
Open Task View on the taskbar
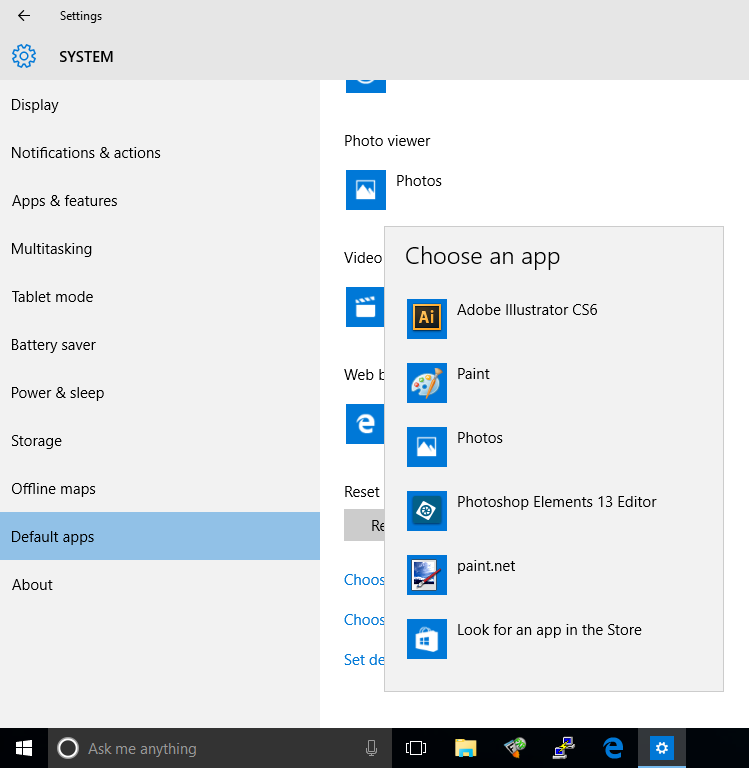pyautogui.click(x=416, y=748)
